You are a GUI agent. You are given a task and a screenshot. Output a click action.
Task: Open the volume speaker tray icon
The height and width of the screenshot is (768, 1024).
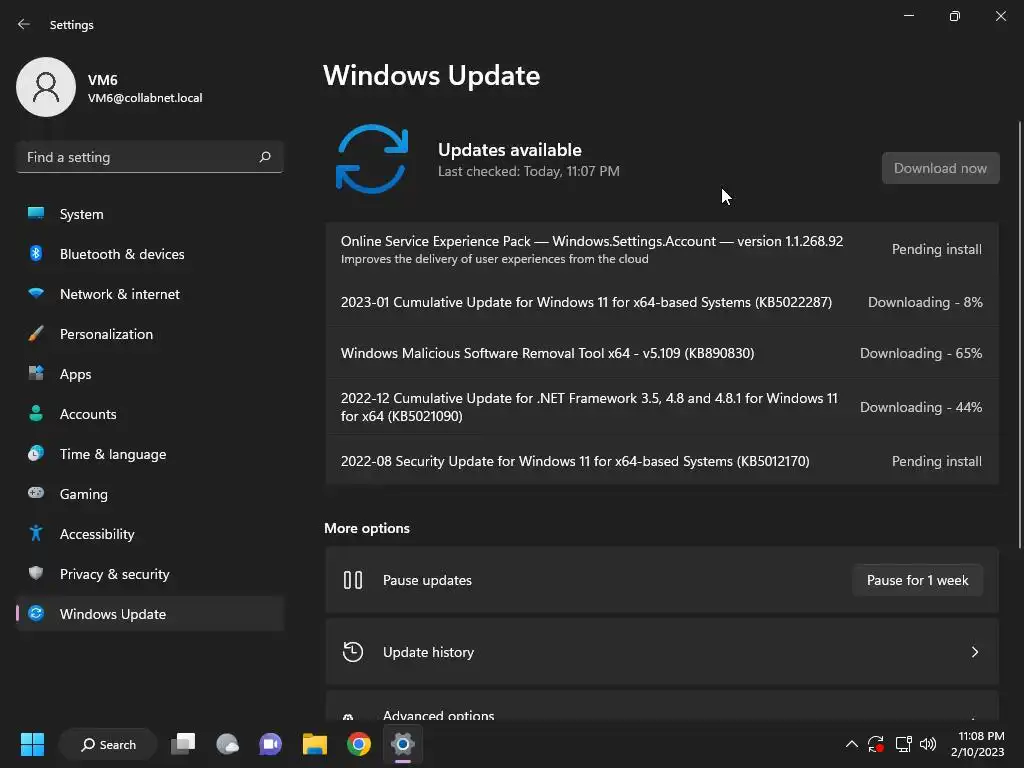pos(927,744)
